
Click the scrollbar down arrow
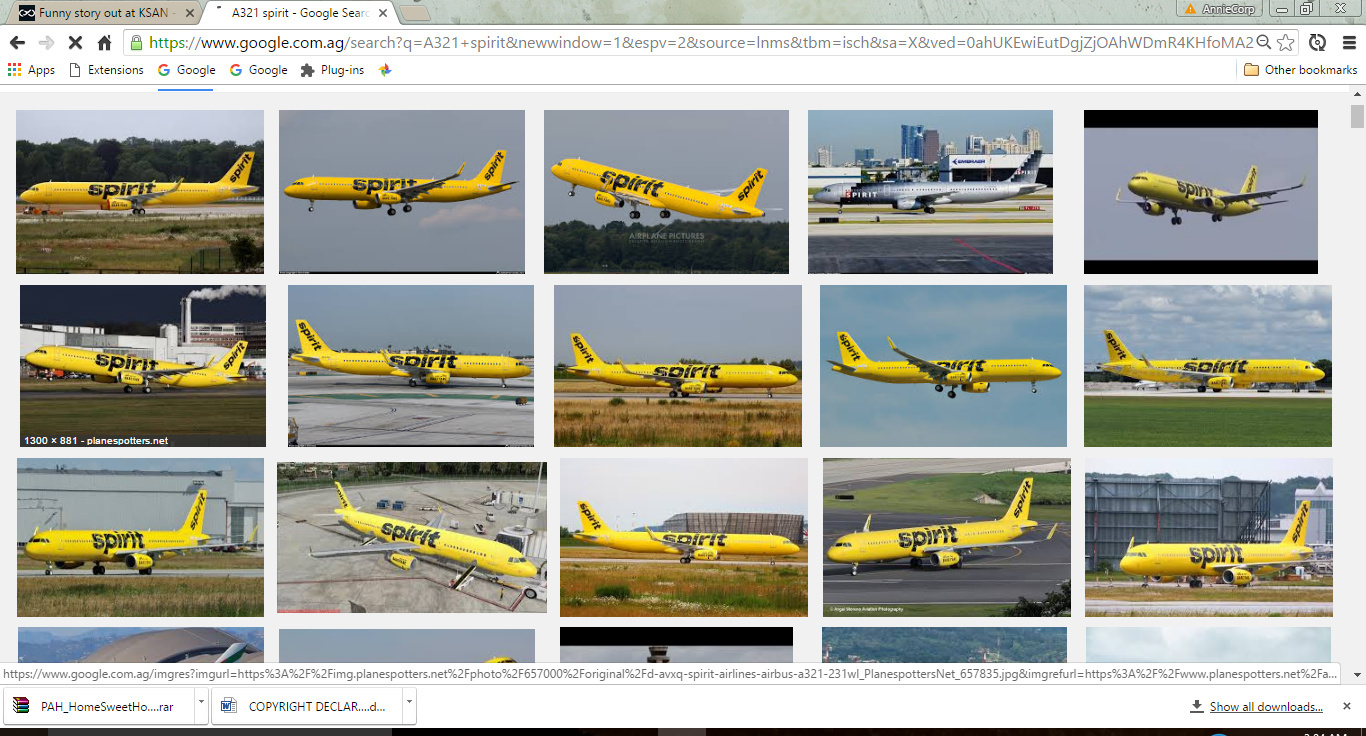coord(1357,675)
